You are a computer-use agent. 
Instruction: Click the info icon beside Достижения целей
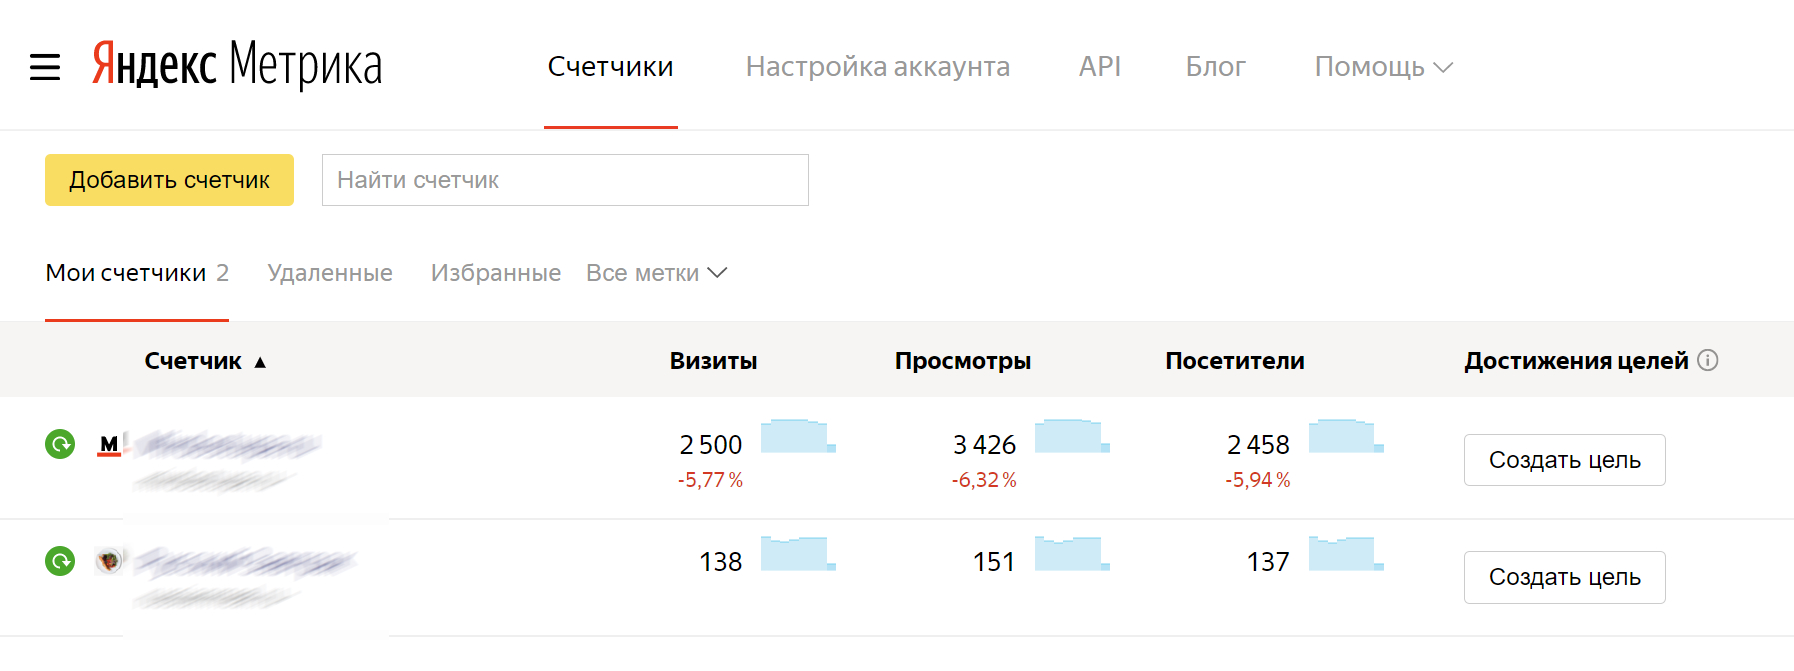(x=1708, y=361)
